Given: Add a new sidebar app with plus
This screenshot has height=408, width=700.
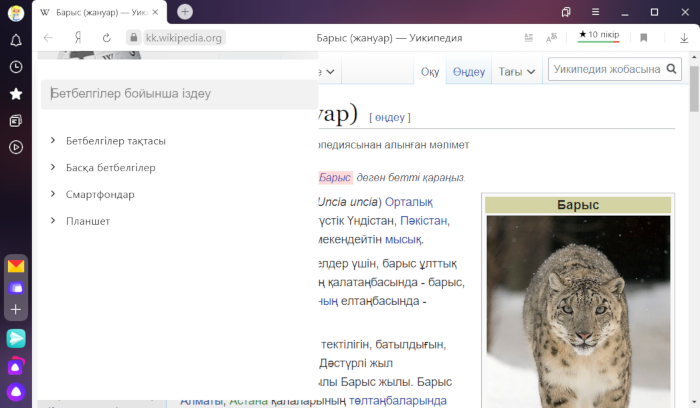Looking at the screenshot, I should click(x=16, y=309).
